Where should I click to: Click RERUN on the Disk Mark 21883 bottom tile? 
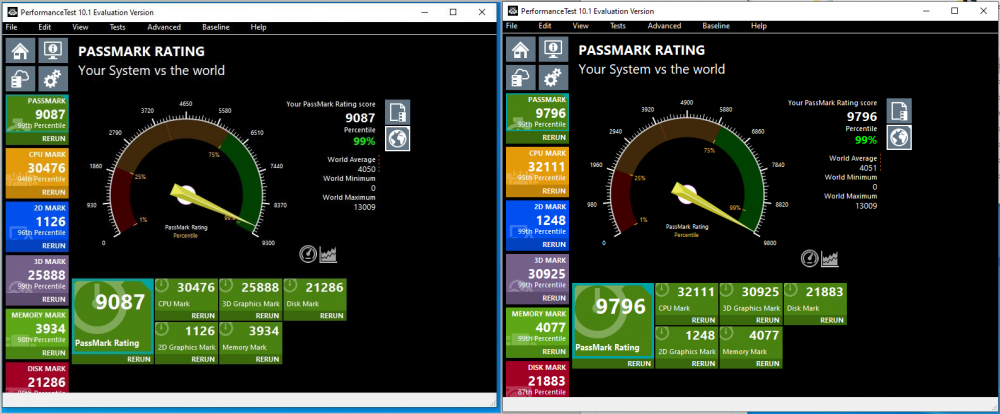point(832,320)
